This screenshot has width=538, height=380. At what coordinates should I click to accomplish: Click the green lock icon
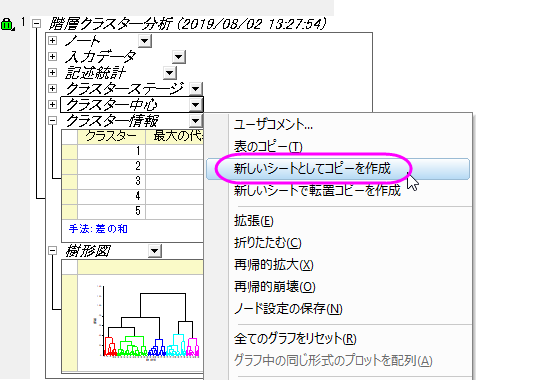7,24
